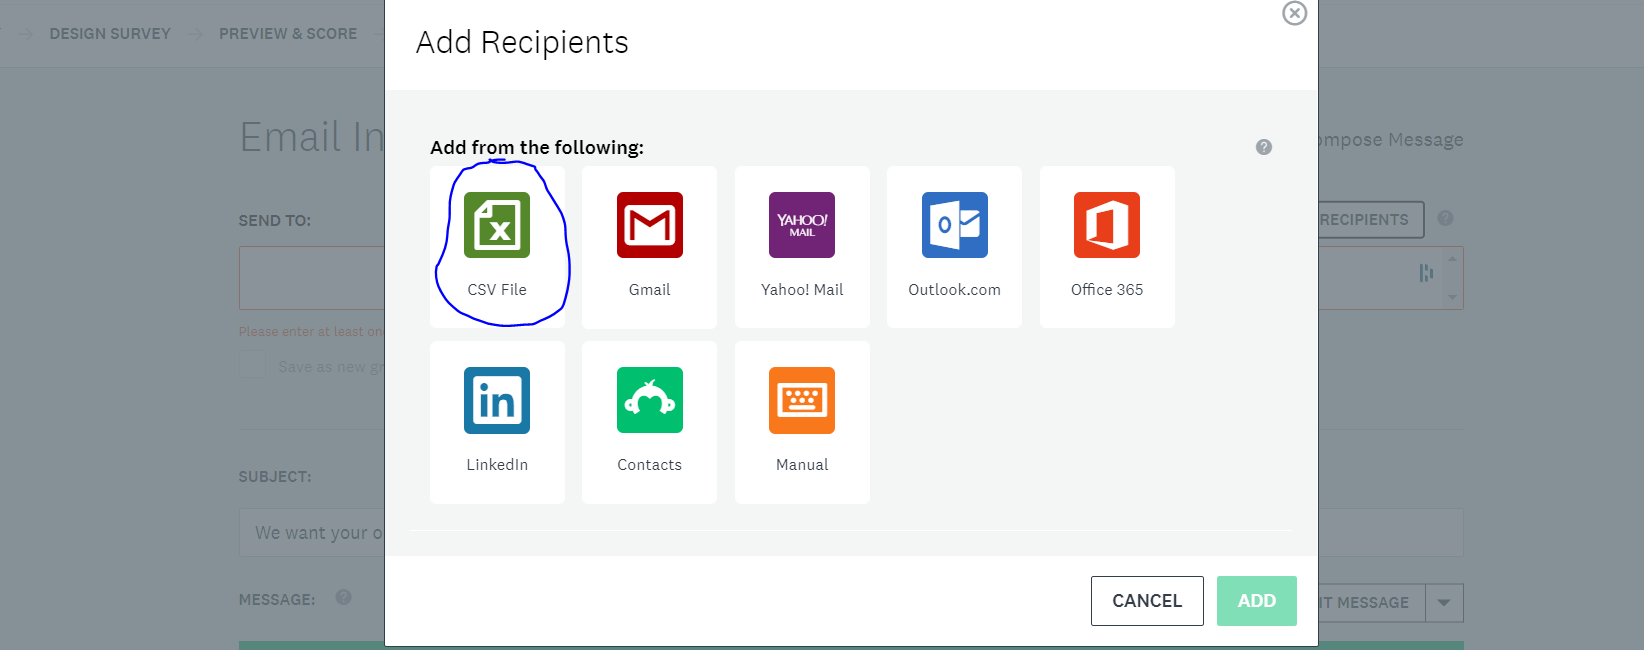Click help icon next to recipients button
1644x650 pixels.
click(1445, 218)
